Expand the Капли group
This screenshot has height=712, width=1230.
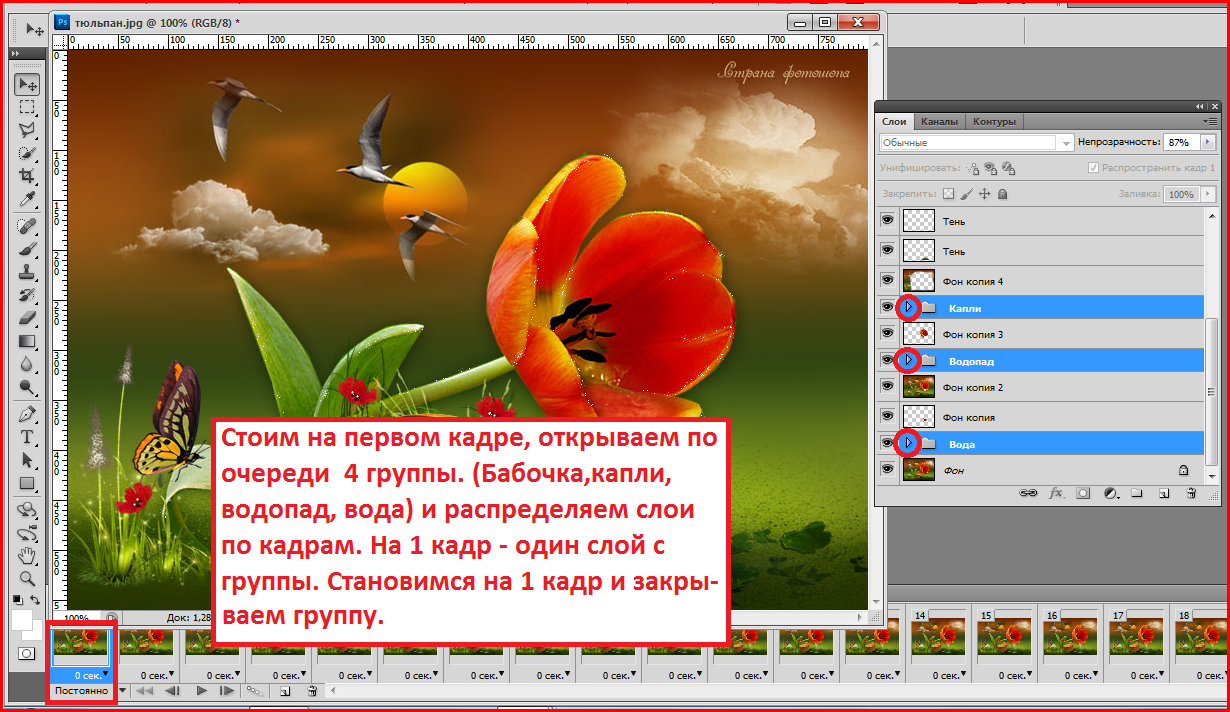point(908,307)
